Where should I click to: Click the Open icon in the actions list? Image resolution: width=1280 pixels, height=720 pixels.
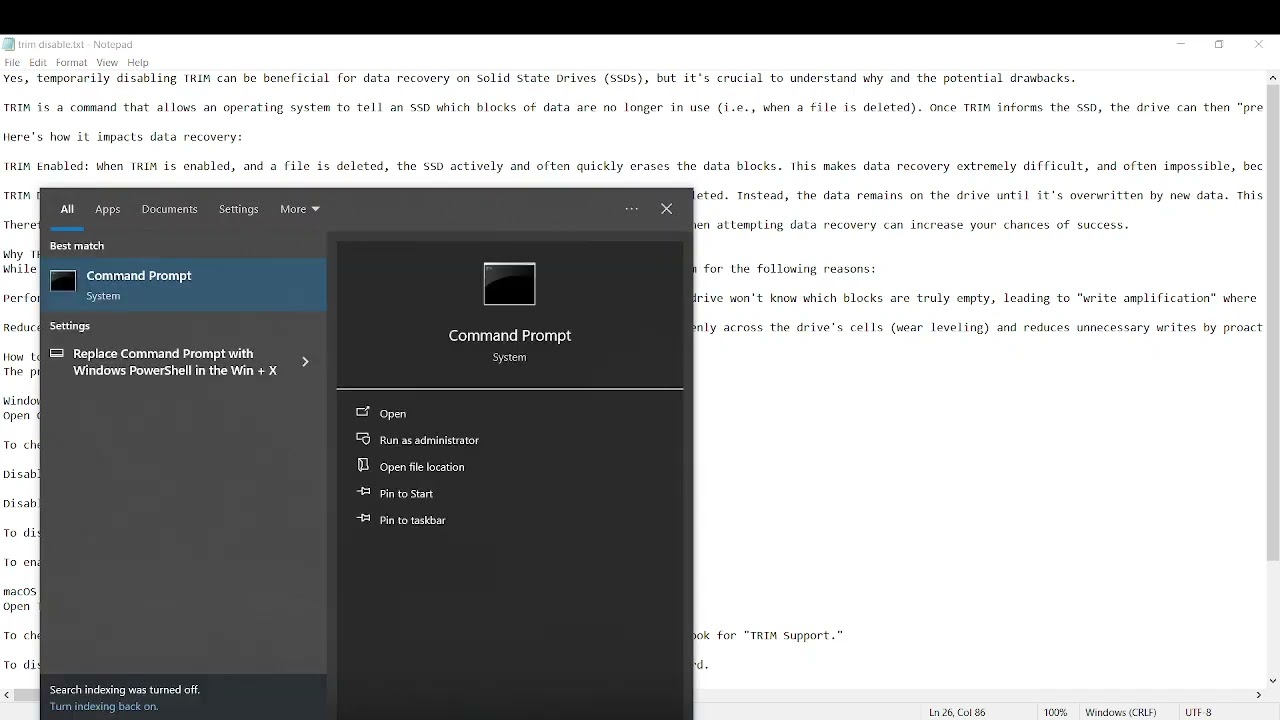(x=363, y=413)
